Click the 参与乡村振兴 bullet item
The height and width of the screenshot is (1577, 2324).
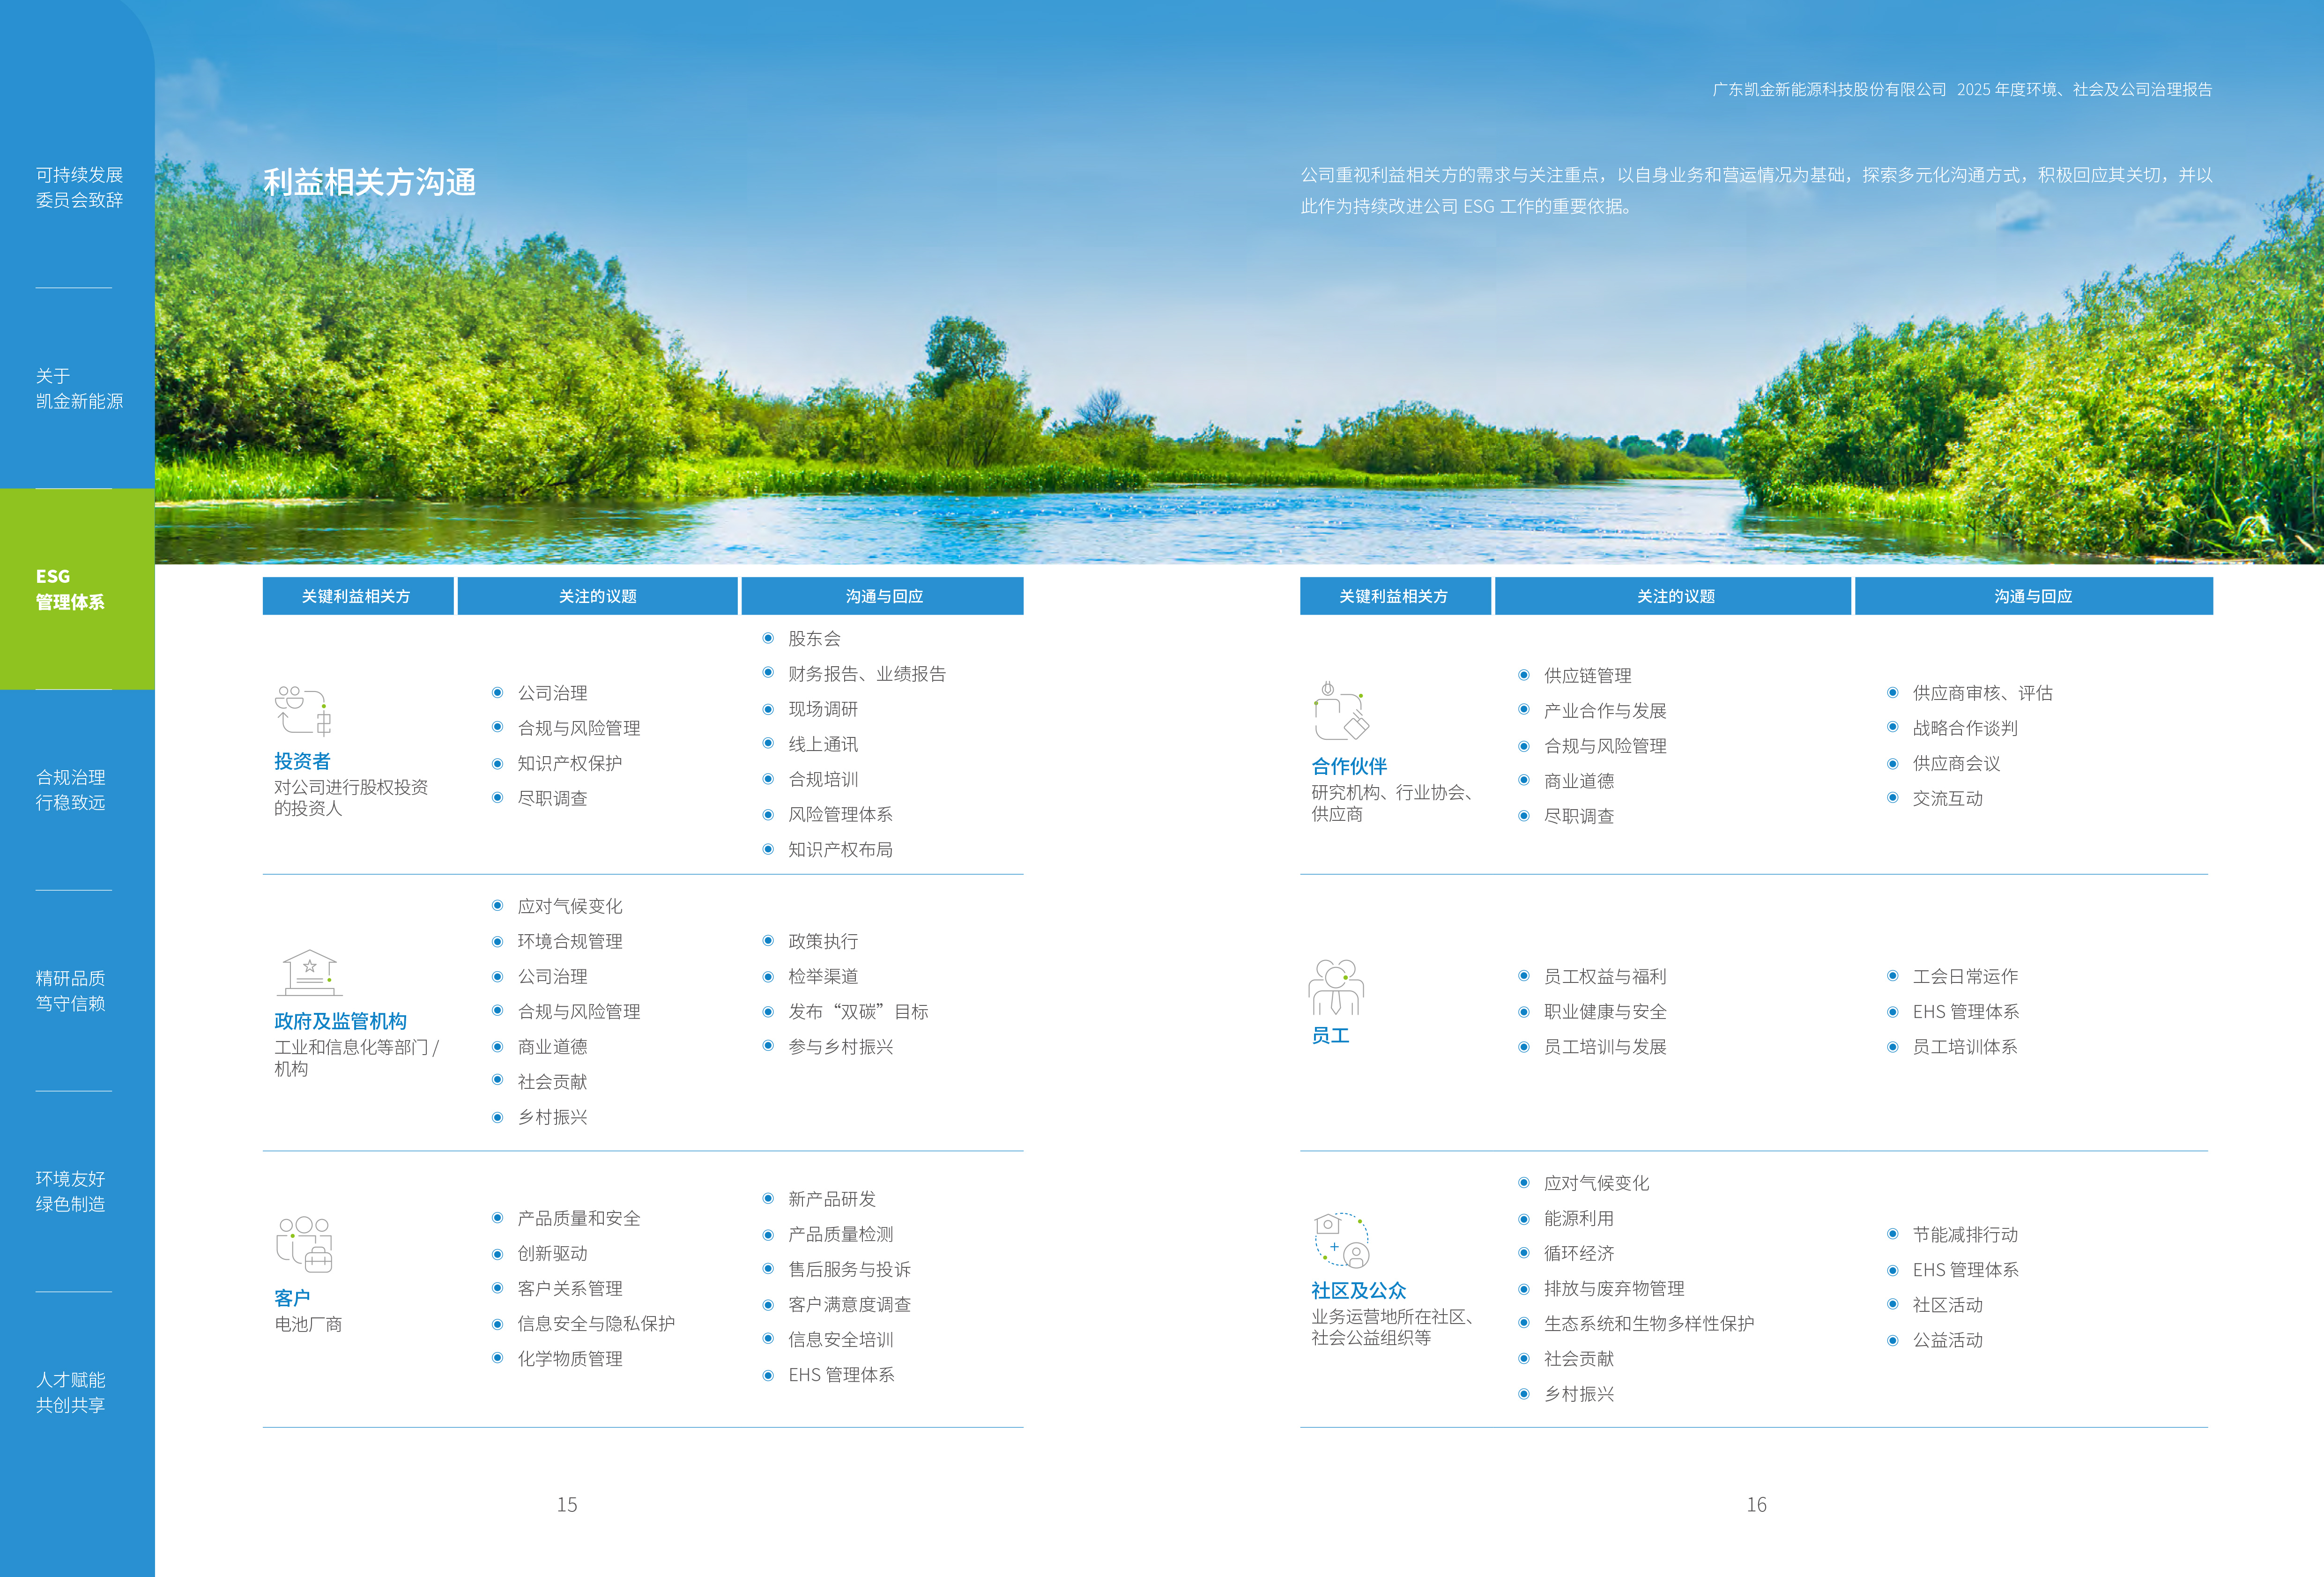click(840, 1047)
